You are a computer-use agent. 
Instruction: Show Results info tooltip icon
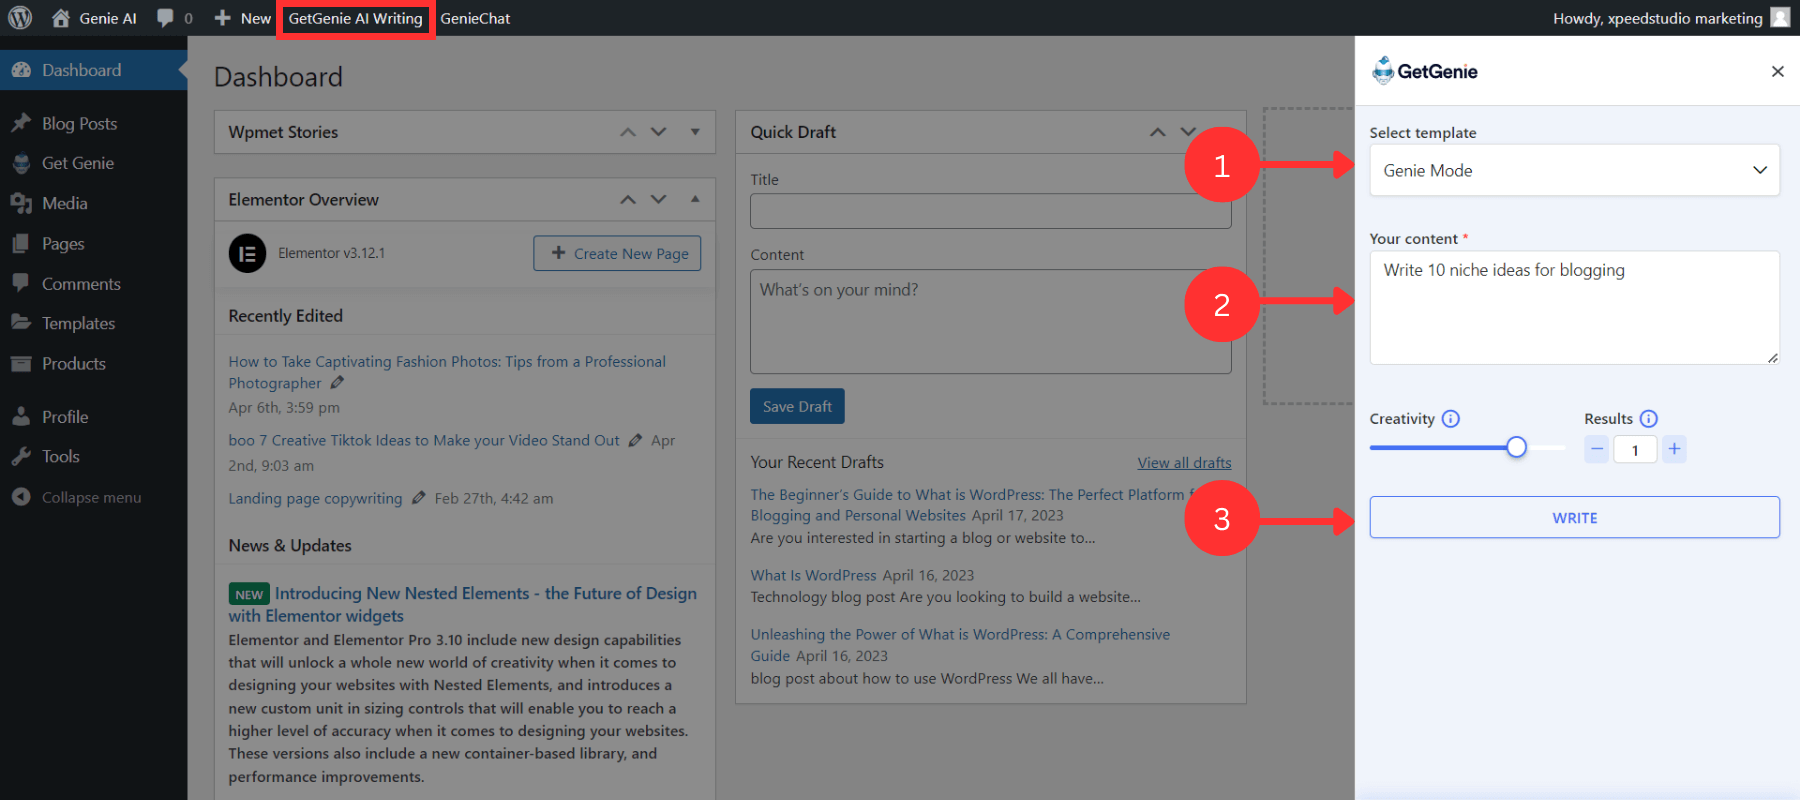click(x=1649, y=419)
